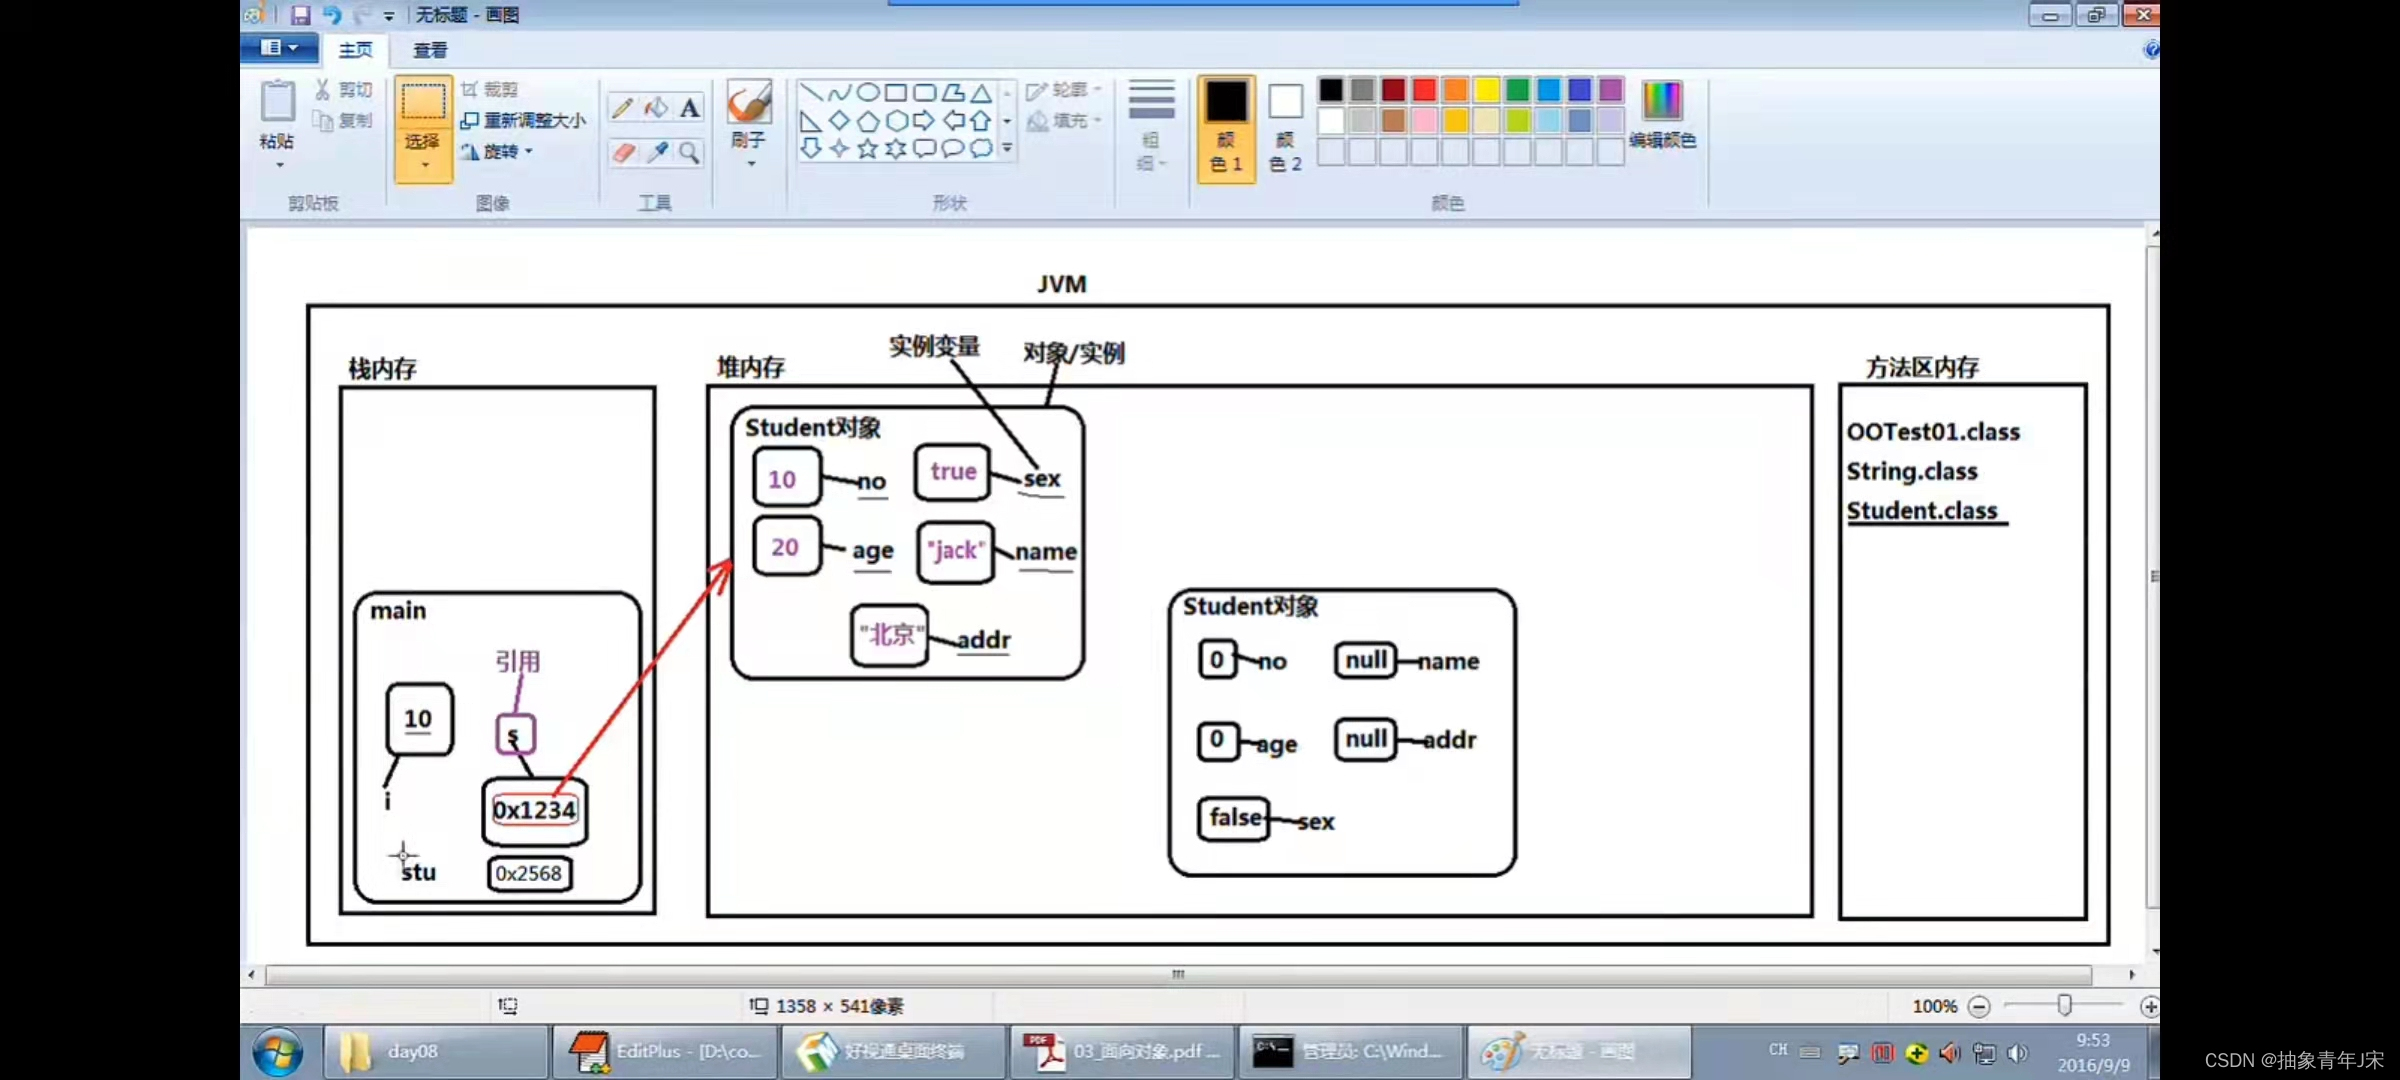Click the Resize button
This screenshot has width=2400, height=1080.
[524, 120]
